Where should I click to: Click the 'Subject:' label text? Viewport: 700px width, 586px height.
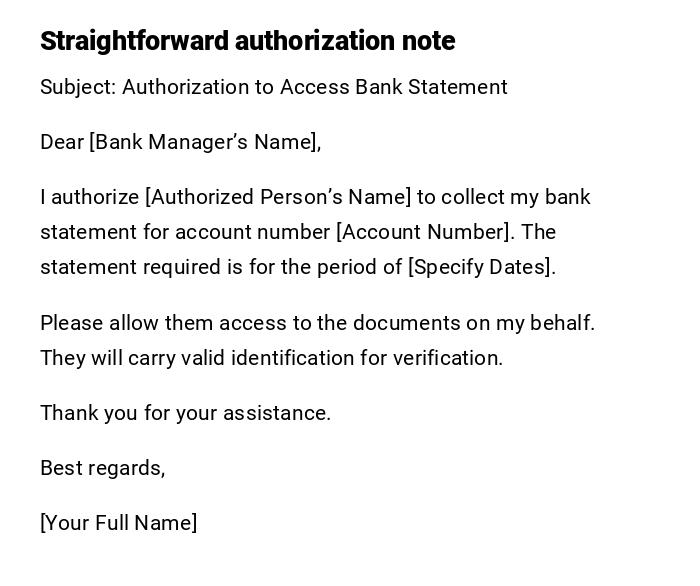[x=78, y=87]
